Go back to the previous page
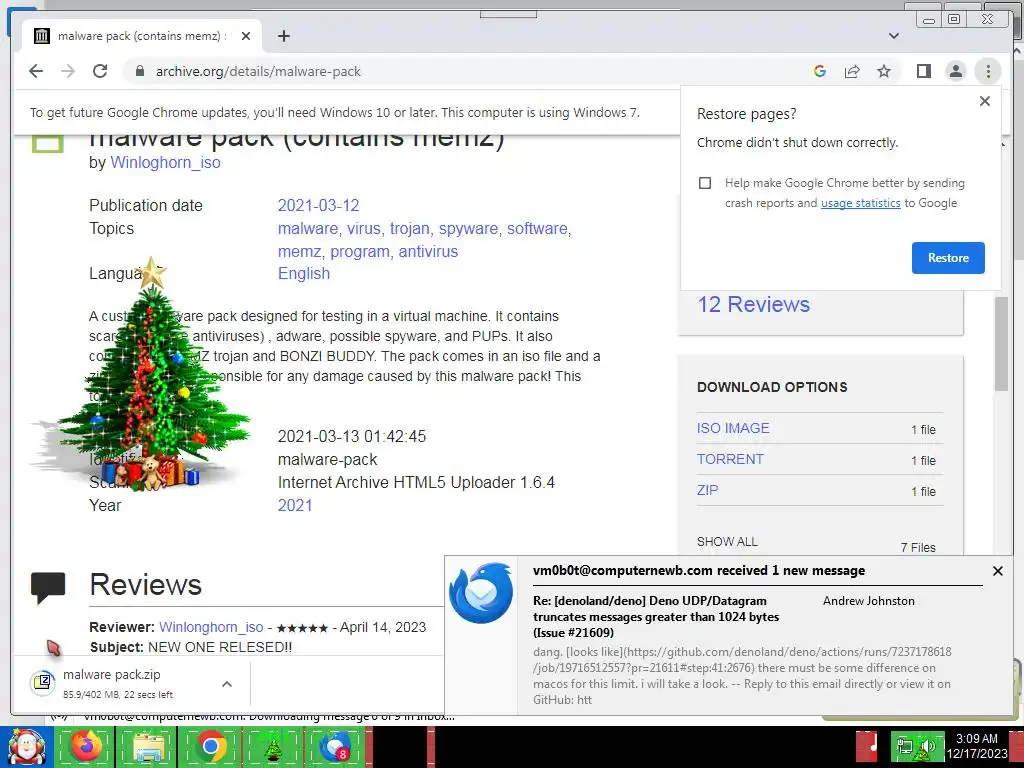This screenshot has height=768, width=1024. click(x=36, y=71)
